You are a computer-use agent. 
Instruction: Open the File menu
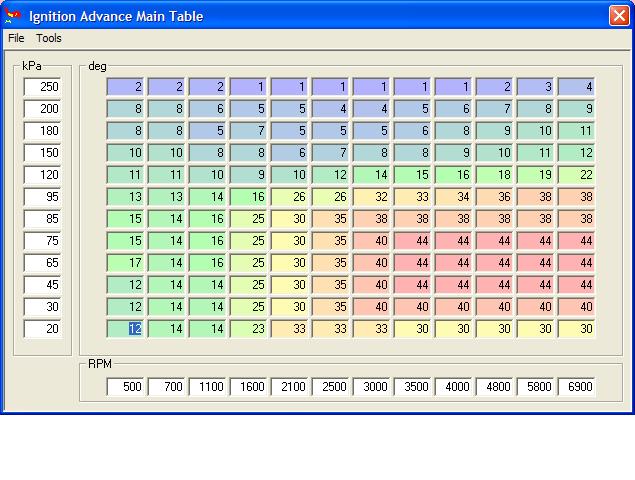[15, 38]
